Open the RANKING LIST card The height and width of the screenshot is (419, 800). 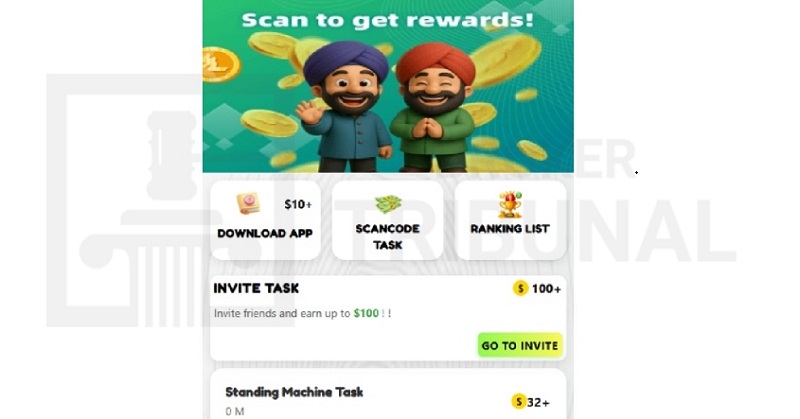pos(510,220)
